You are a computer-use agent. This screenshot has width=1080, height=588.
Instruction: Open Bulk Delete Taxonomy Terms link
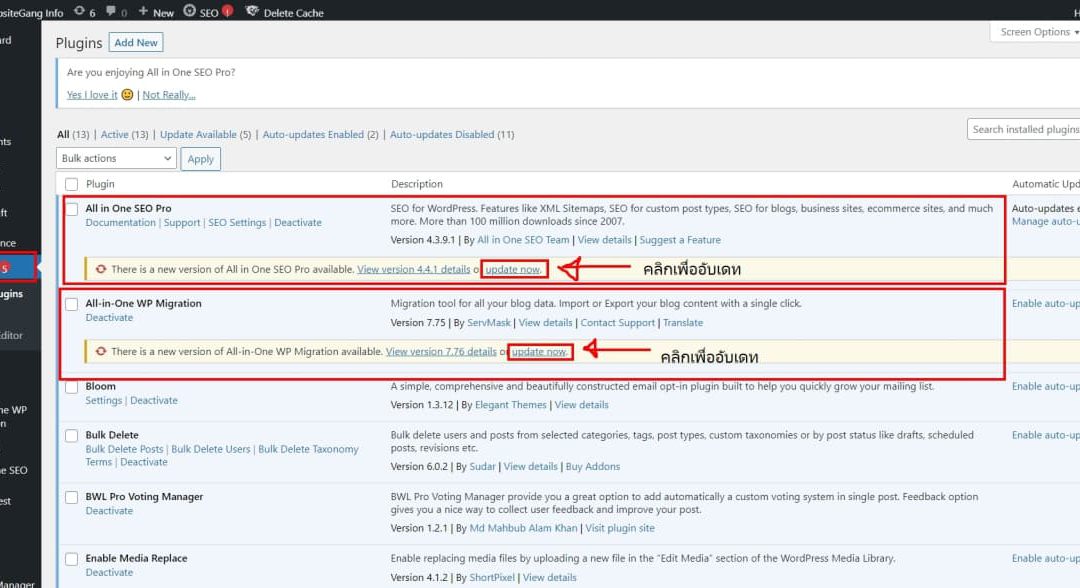point(222,455)
